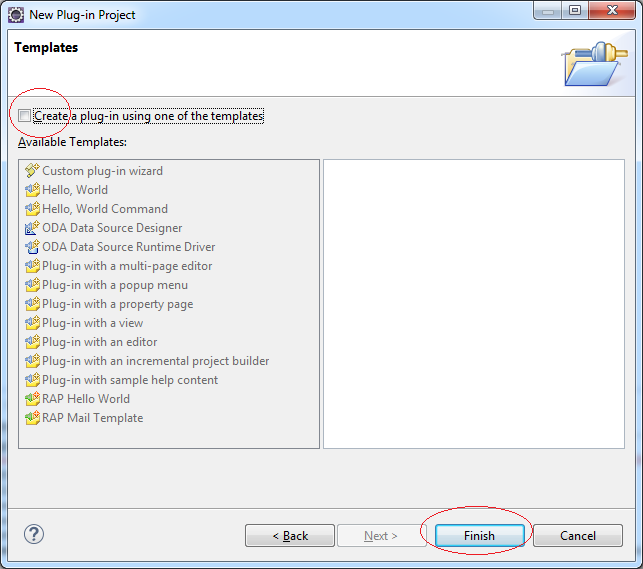Click the Custom plug-in wizard icon
The width and height of the screenshot is (643, 569).
coord(32,171)
